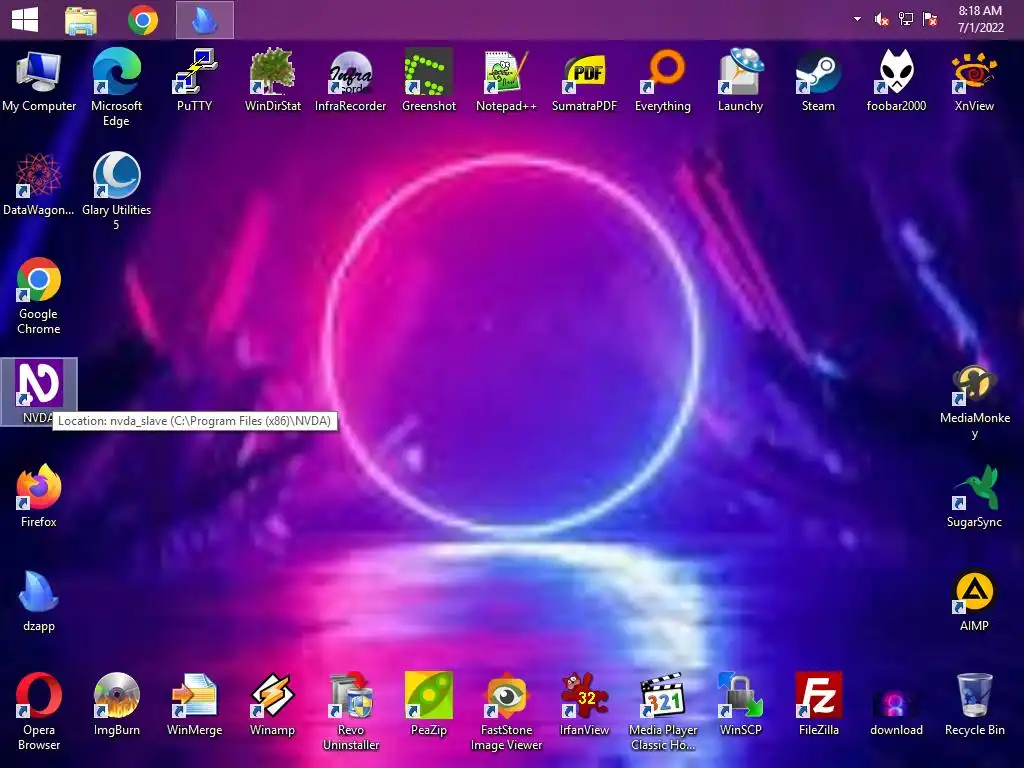Select the Steam shortcut
Image resolution: width=1024 pixels, height=768 pixels.
point(818,80)
